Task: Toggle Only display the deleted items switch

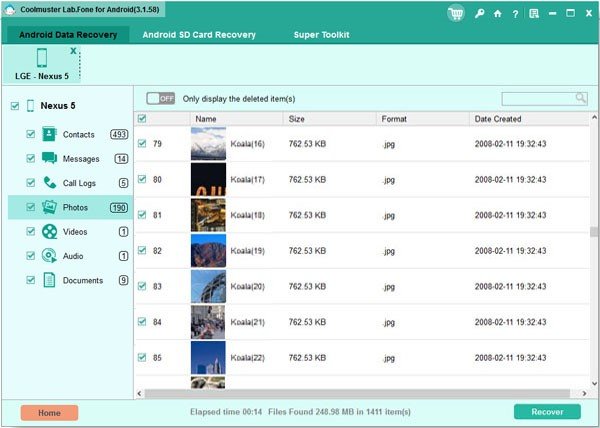Action: click(x=160, y=99)
